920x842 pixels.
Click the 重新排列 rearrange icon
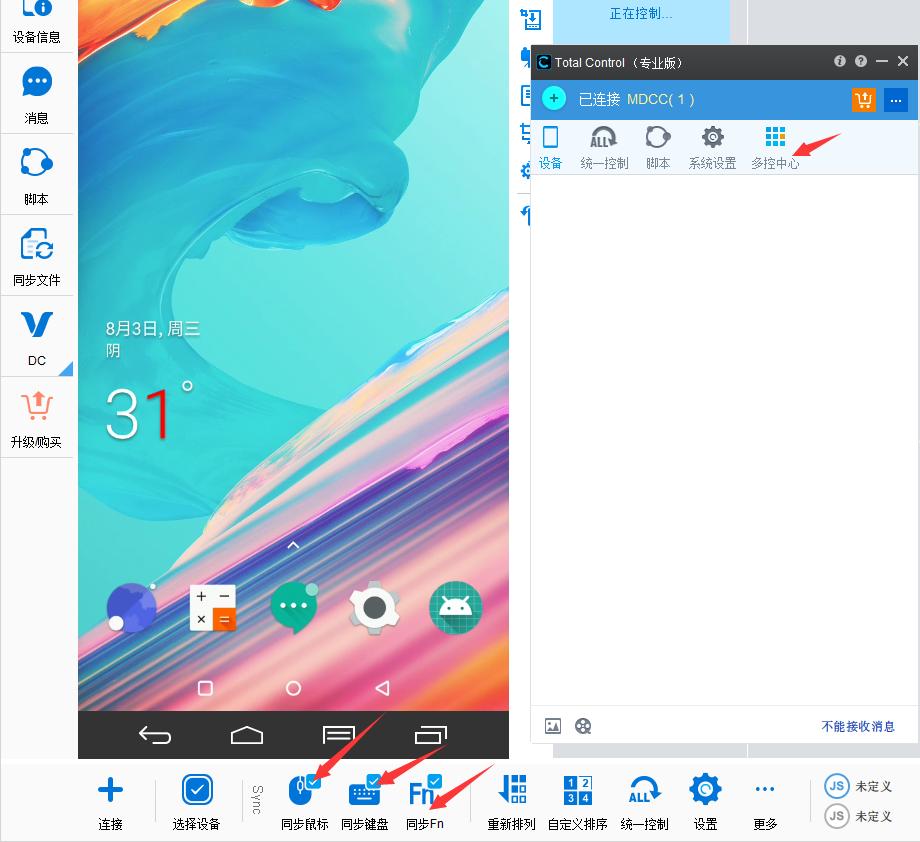[x=512, y=801]
